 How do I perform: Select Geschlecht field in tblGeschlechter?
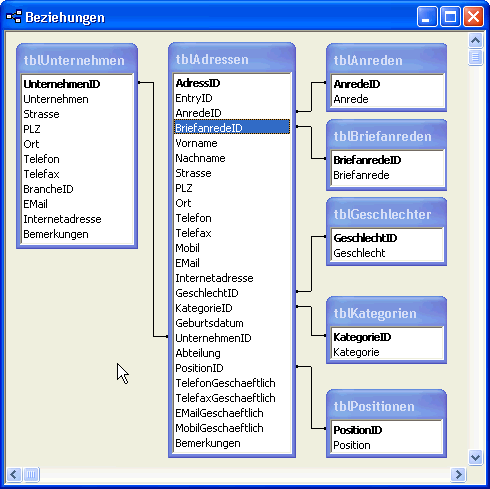(359, 253)
